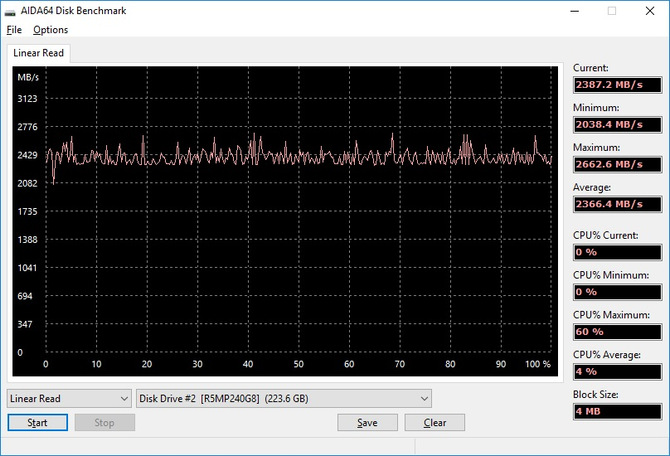670x456 pixels.
Task: Select the Linear Read tab
Action: pos(38,53)
